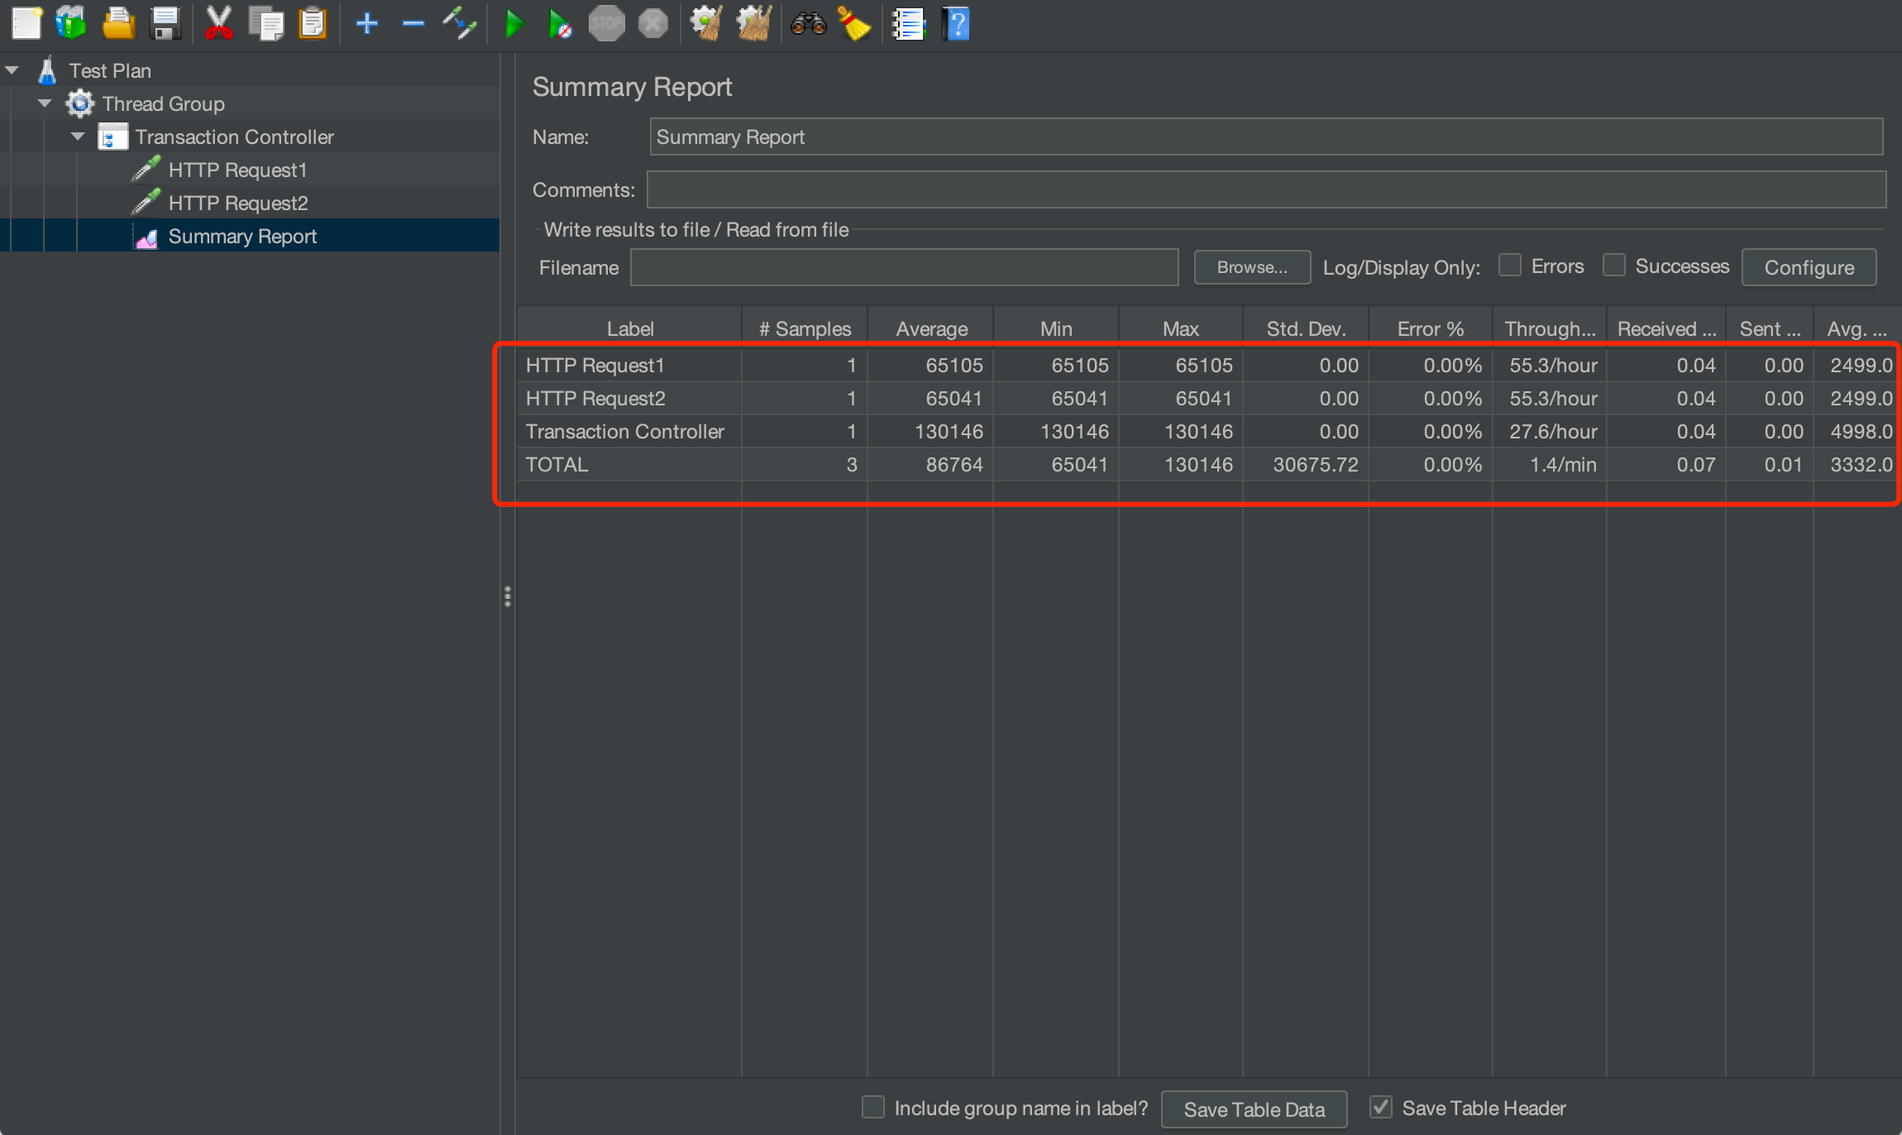Click the green Start test button

tap(513, 24)
